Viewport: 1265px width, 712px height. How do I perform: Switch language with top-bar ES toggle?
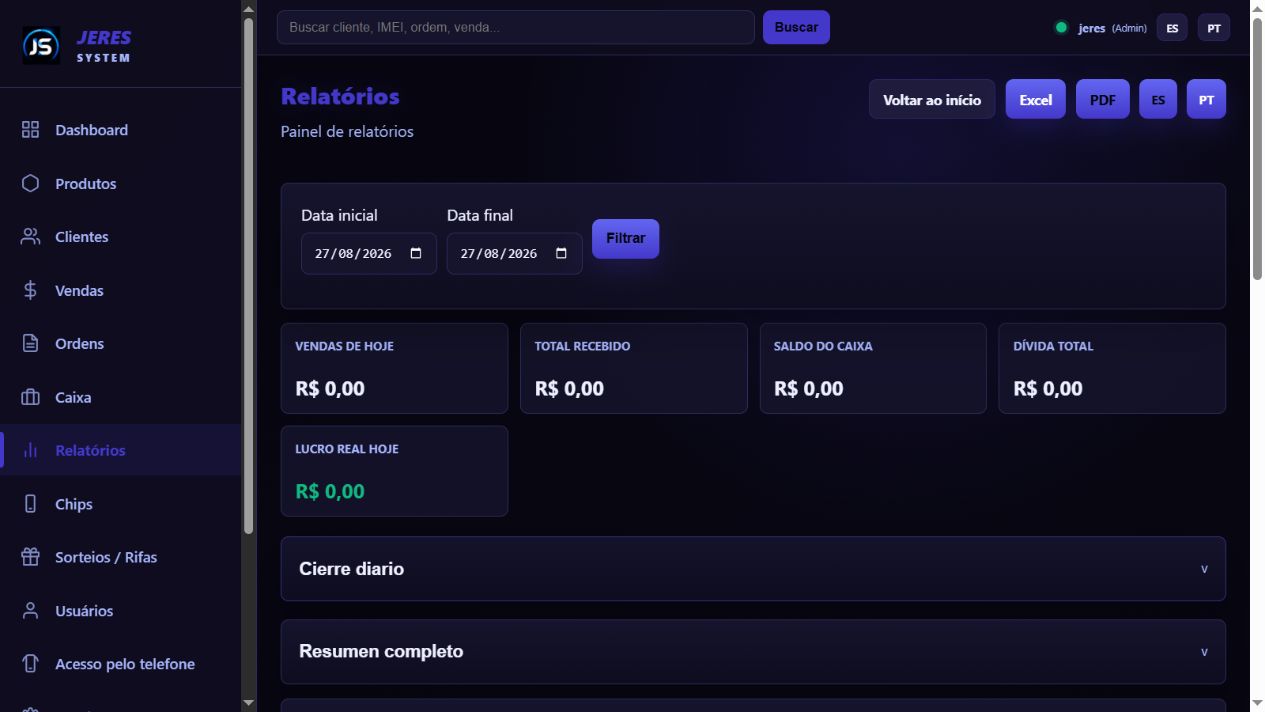[x=1172, y=28]
